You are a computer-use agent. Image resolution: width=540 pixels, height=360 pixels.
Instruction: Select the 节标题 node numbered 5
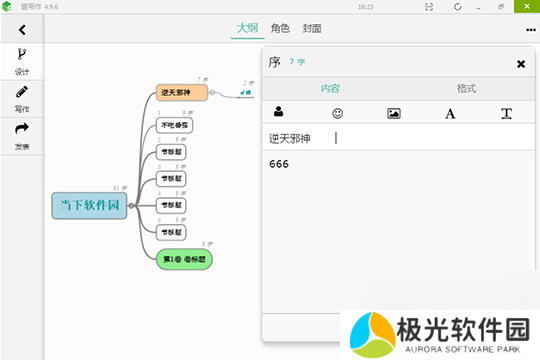click(171, 232)
